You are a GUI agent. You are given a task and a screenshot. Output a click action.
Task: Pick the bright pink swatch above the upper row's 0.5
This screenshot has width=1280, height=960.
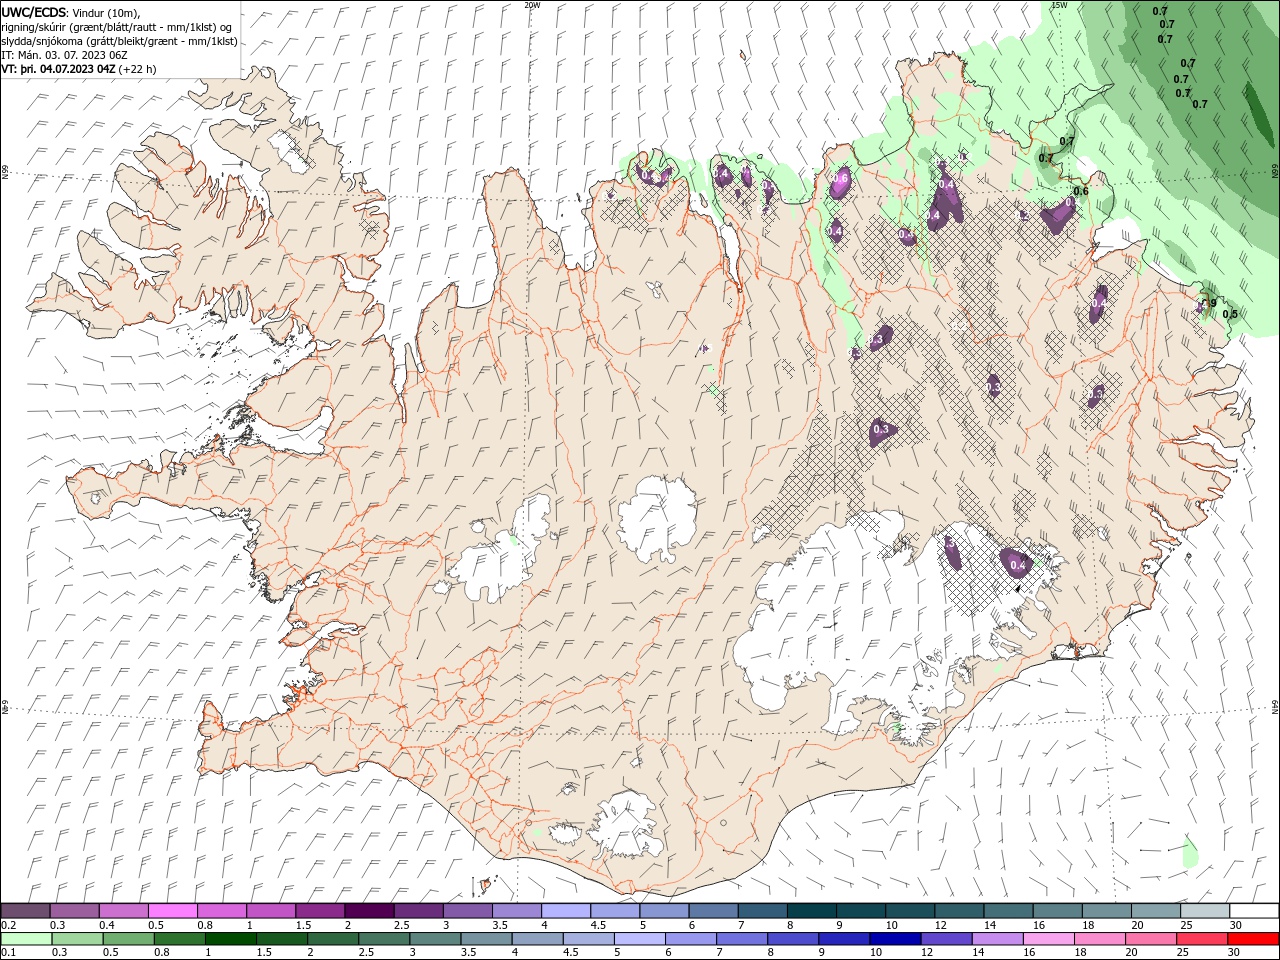pyautogui.click(x=172, y=911)
